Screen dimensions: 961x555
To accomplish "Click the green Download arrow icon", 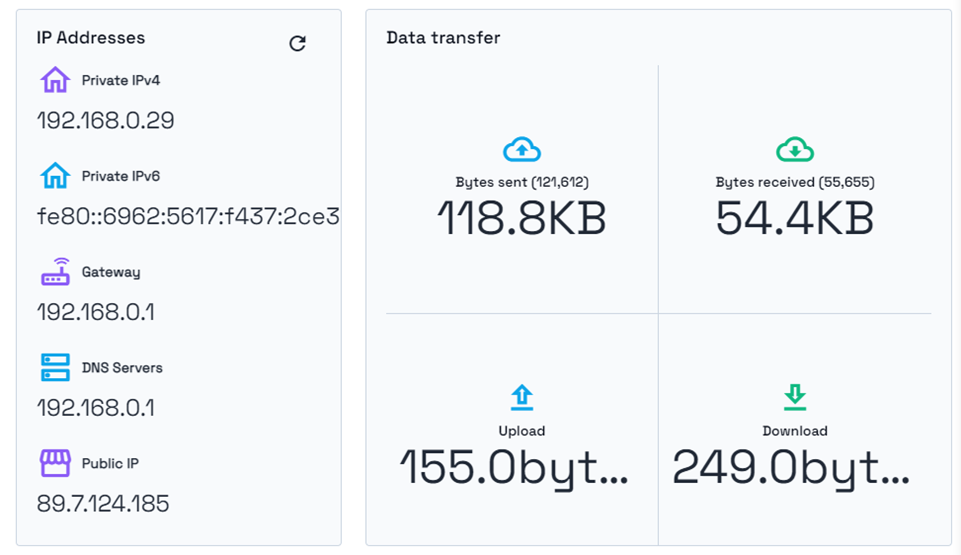I will 795,398.
